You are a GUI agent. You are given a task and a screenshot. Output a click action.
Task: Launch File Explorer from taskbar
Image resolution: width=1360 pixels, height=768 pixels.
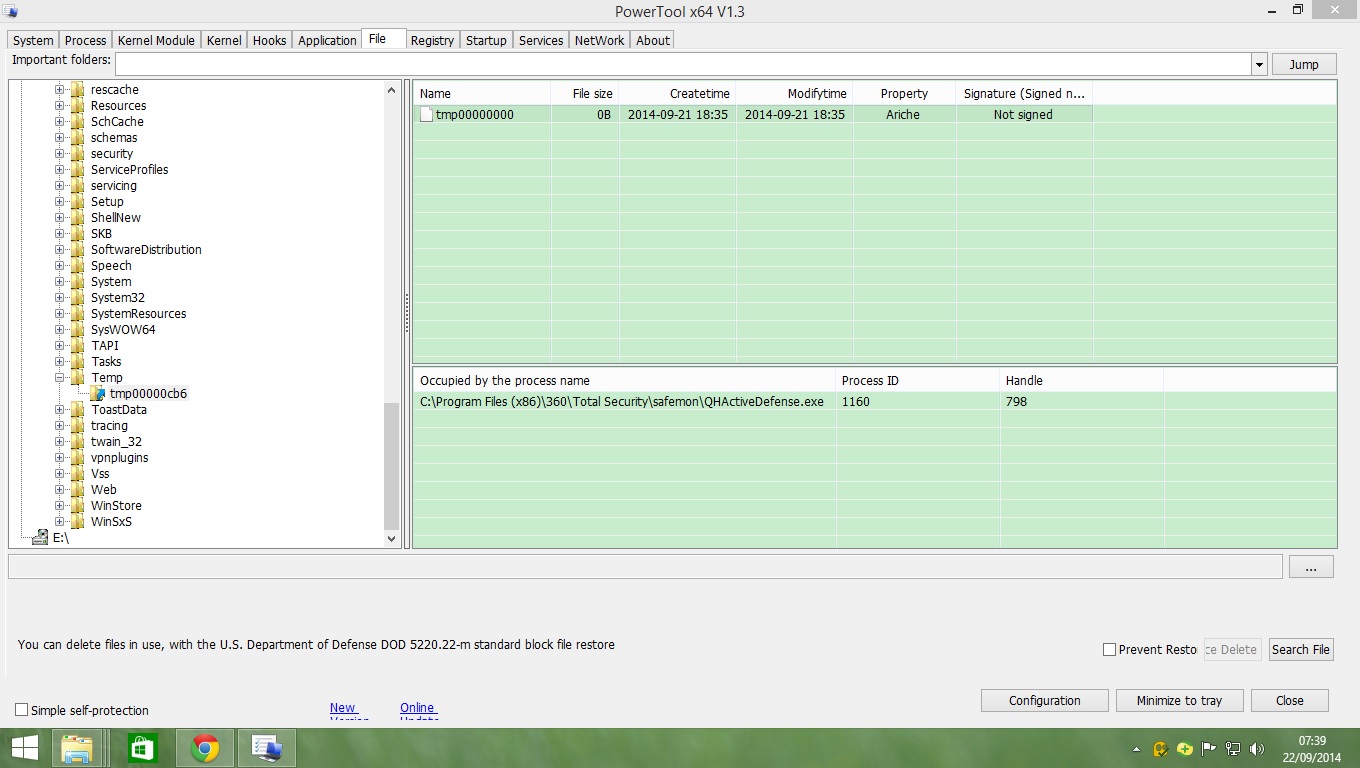(78, 748)
